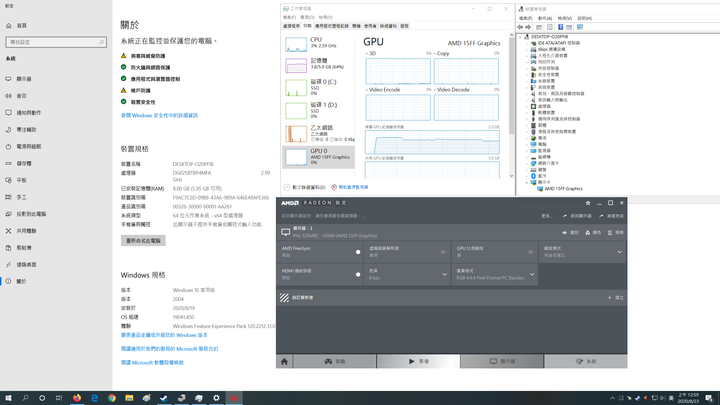Click fewer details chevron in Task Manager
The image size is (720, 405).
(287, 187)
